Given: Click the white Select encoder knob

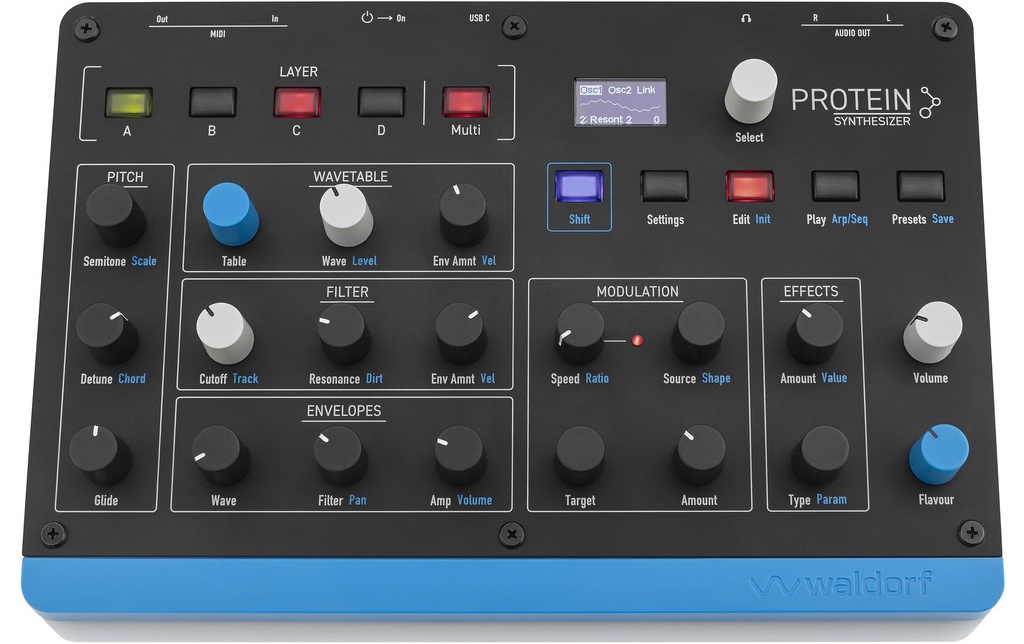Looking at the screenshot, I should 751,90.
